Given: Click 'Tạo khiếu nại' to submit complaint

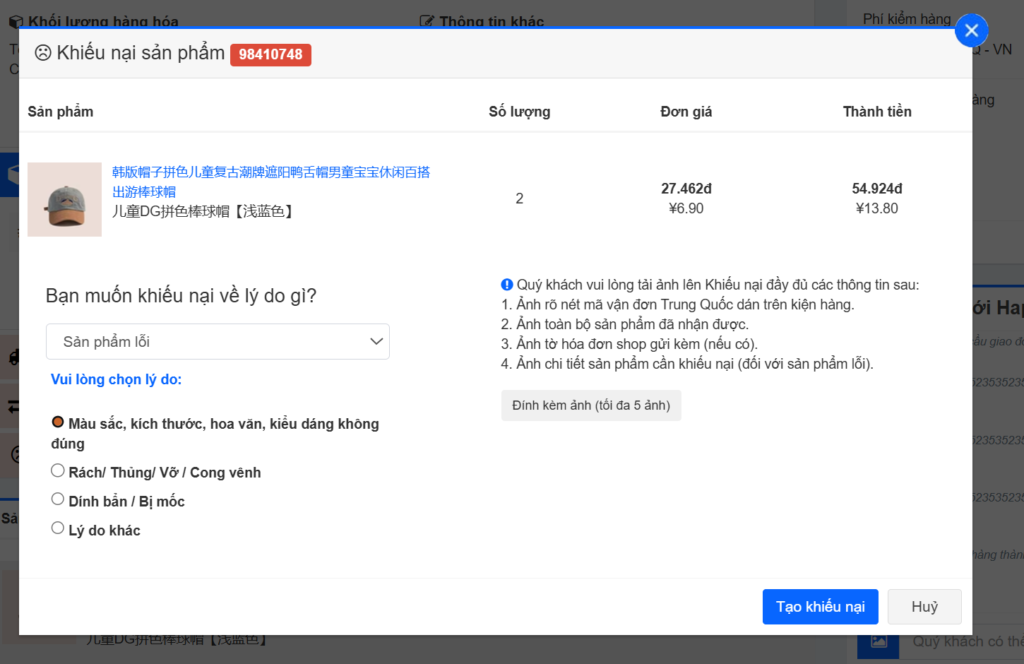Looking at the screenshot, I should coord(820,607).
